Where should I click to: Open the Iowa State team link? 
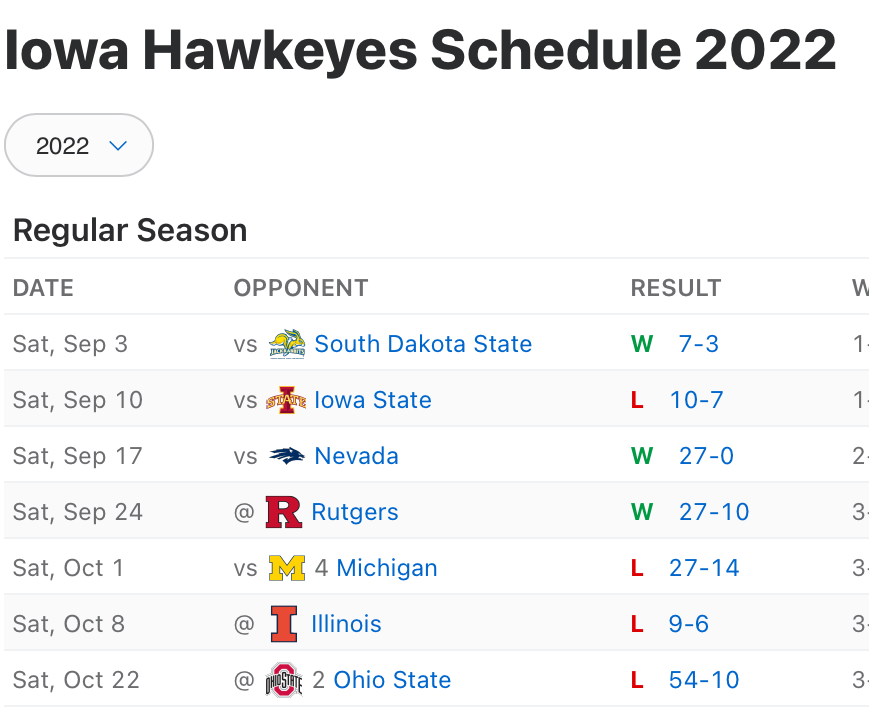click(372, 400)
